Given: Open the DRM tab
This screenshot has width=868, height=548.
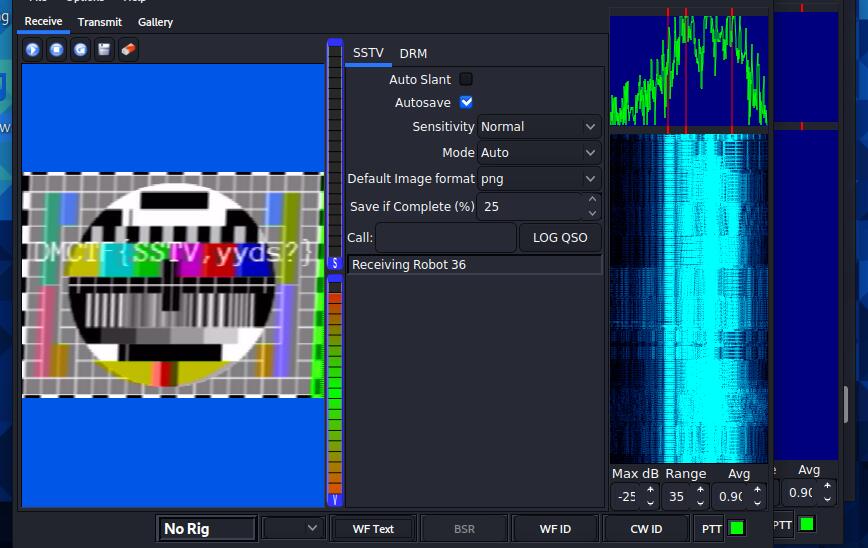Looking at the screenshot, I should [413, 53].
